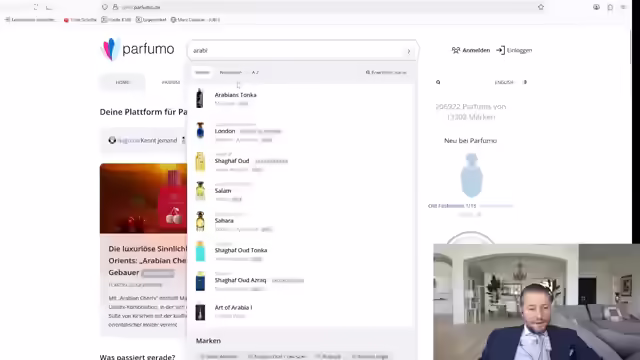640x360 pixels.
Task: Open the 'Die luxuriöse Sinnlichkeit' article headline
Action: pyautogui.click(x=147, y=260)
